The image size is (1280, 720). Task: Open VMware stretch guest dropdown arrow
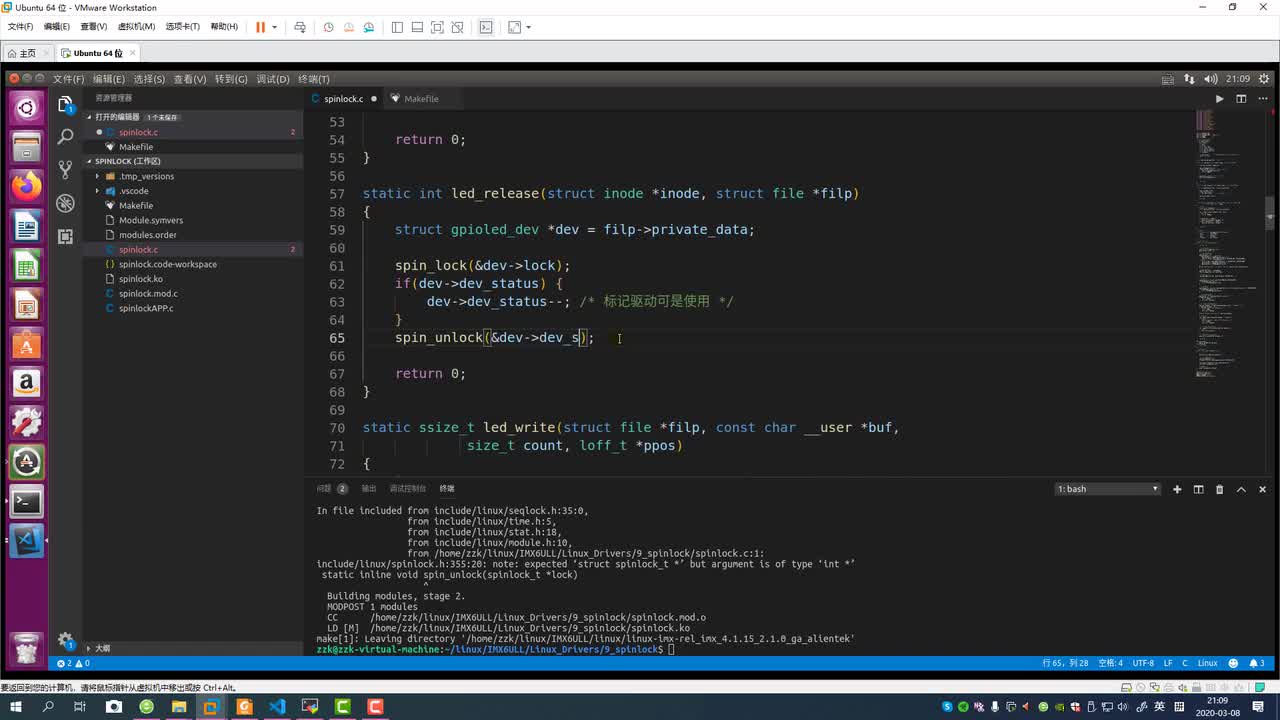coord(529,27)
